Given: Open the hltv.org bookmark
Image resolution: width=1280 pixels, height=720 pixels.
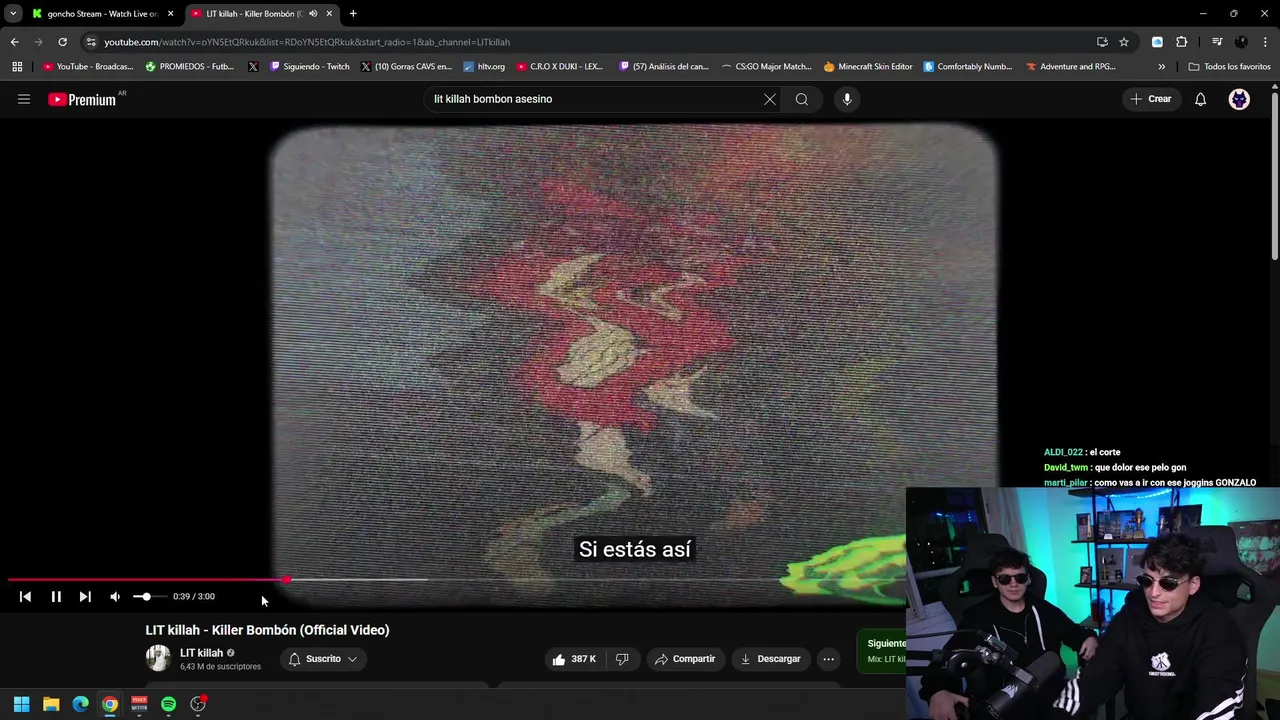Looking at the screenshot, I should (484, 67).
